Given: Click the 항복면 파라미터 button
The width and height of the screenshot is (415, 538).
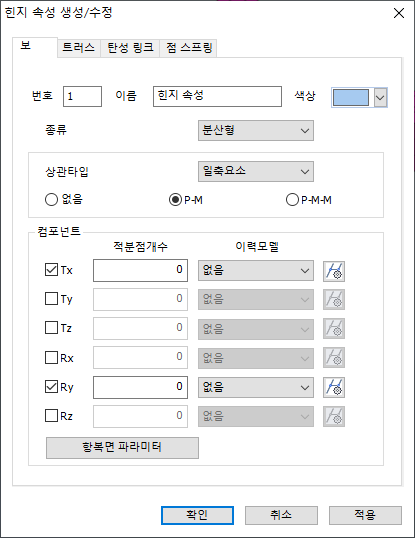Looking at the screenshot, I should pyautogui.click(x=122, y=447).
